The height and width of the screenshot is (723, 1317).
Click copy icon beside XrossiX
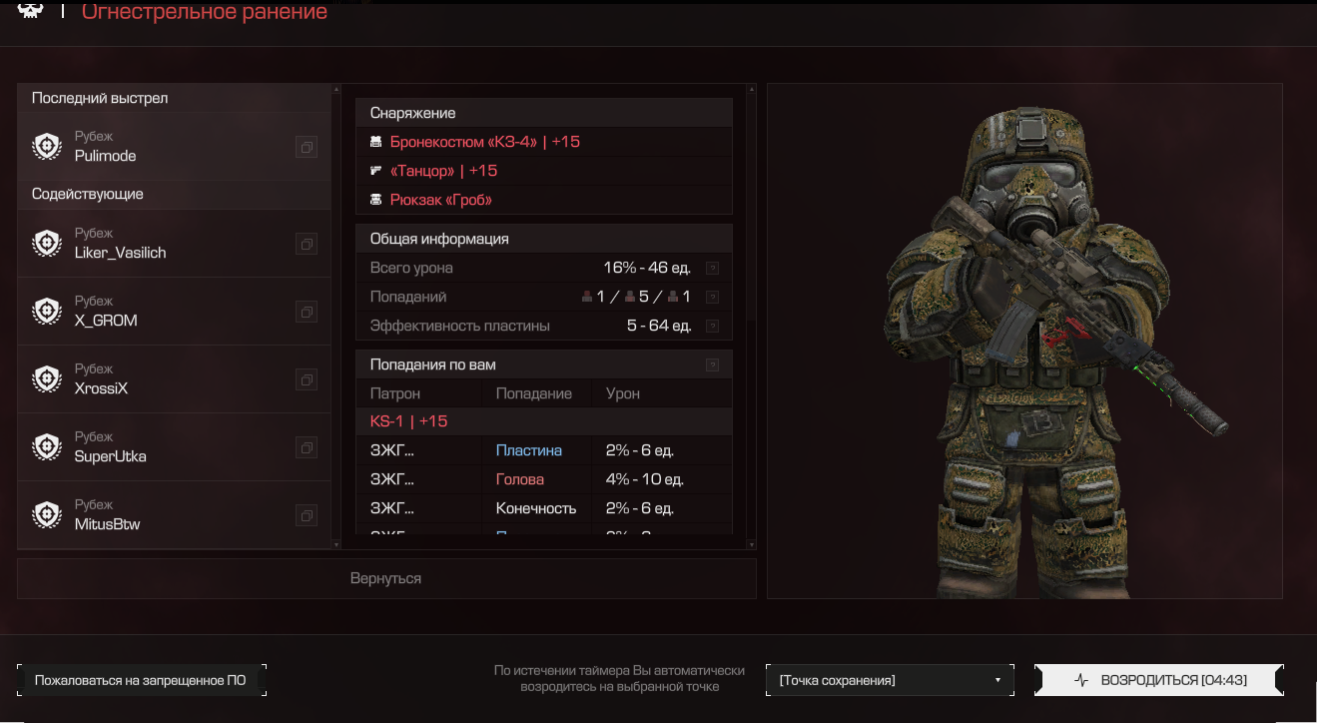pyautogui.click(x=306, y=380)
